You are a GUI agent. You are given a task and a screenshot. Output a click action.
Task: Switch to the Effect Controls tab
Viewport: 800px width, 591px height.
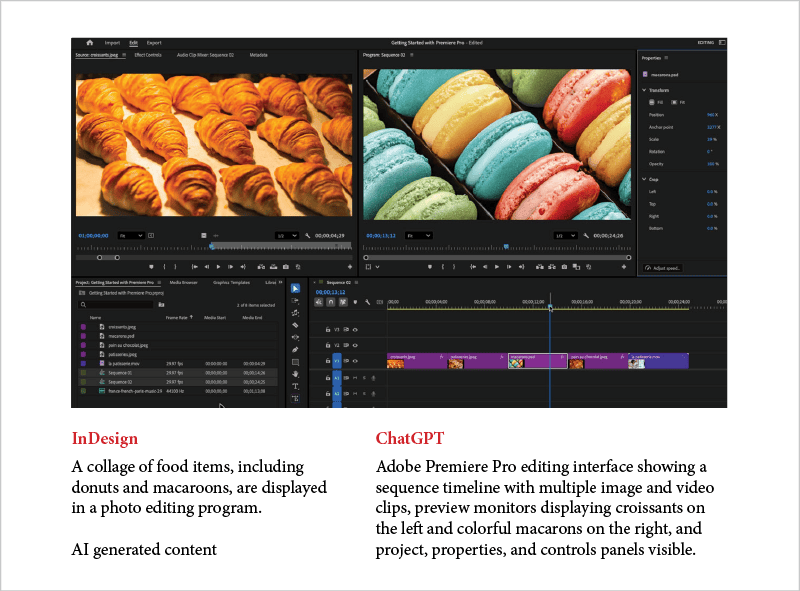click(x=148, y=55)
